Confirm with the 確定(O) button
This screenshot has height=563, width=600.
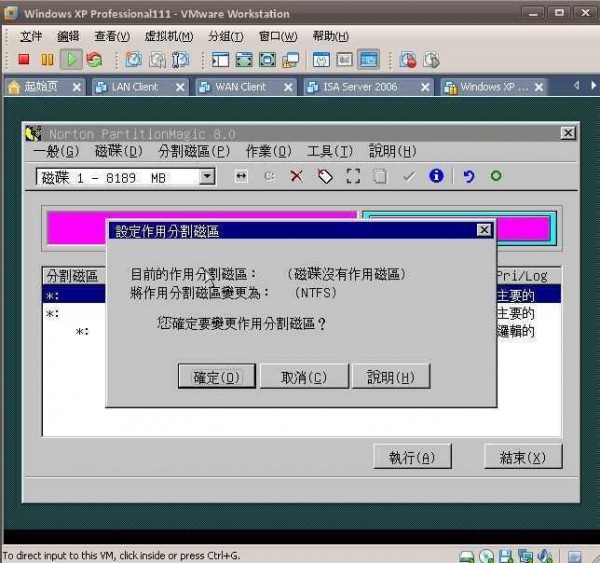click(217, 377)
